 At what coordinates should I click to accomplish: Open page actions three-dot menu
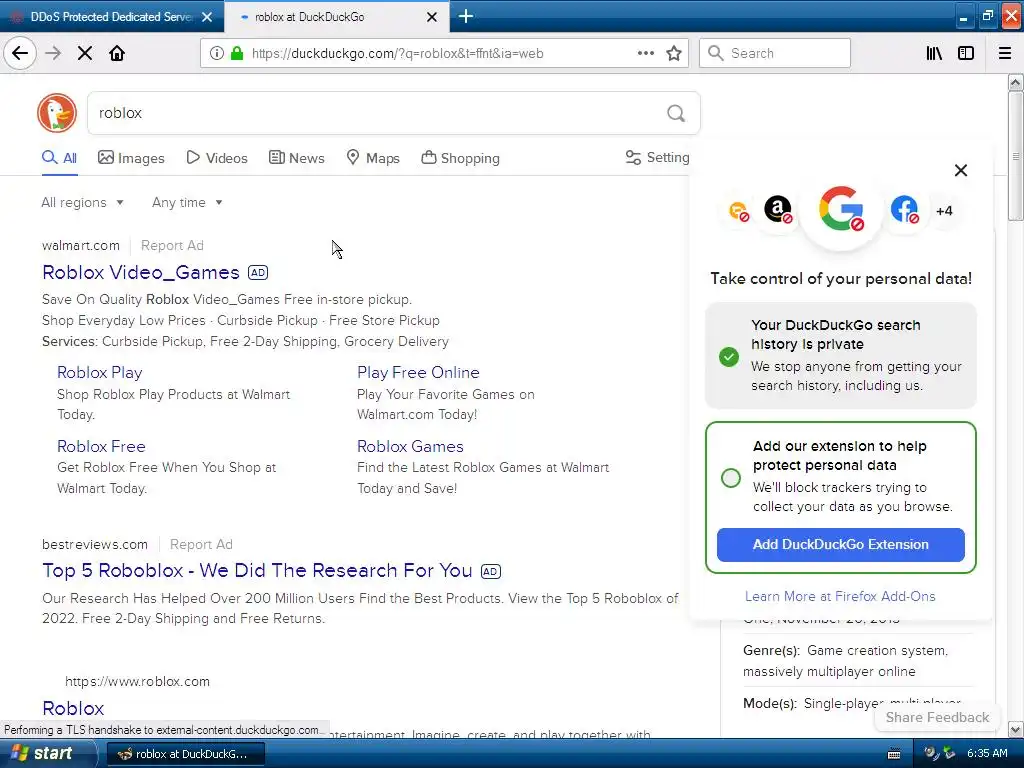[x=645, y=53]
